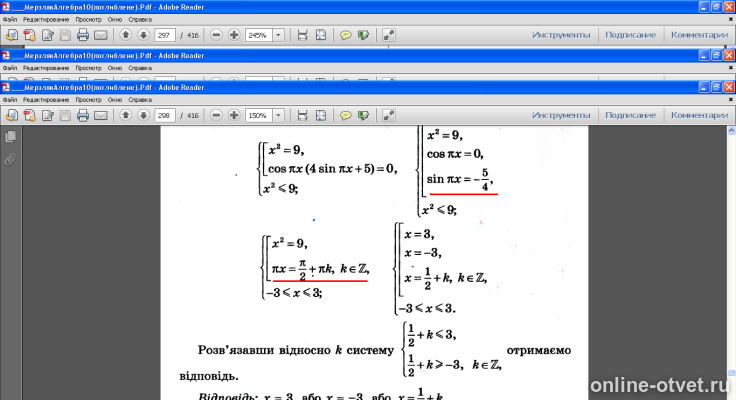Open the zoom dropdown next to 245%

pyautogui.click(x=278, y=35)
